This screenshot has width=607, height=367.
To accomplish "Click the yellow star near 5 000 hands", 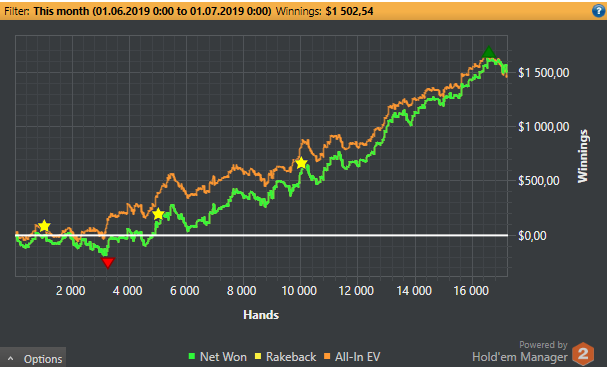I will (158, 214).
